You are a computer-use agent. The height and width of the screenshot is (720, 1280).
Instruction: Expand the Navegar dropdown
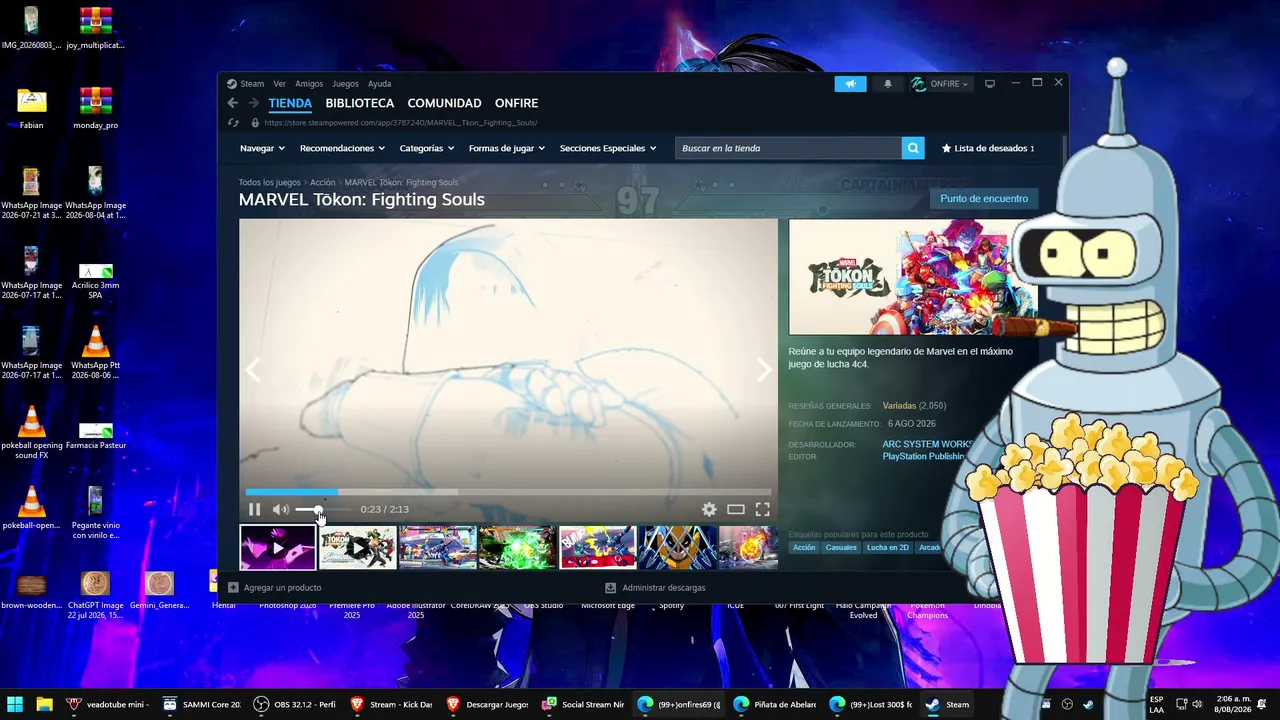(x=262, y=148)
